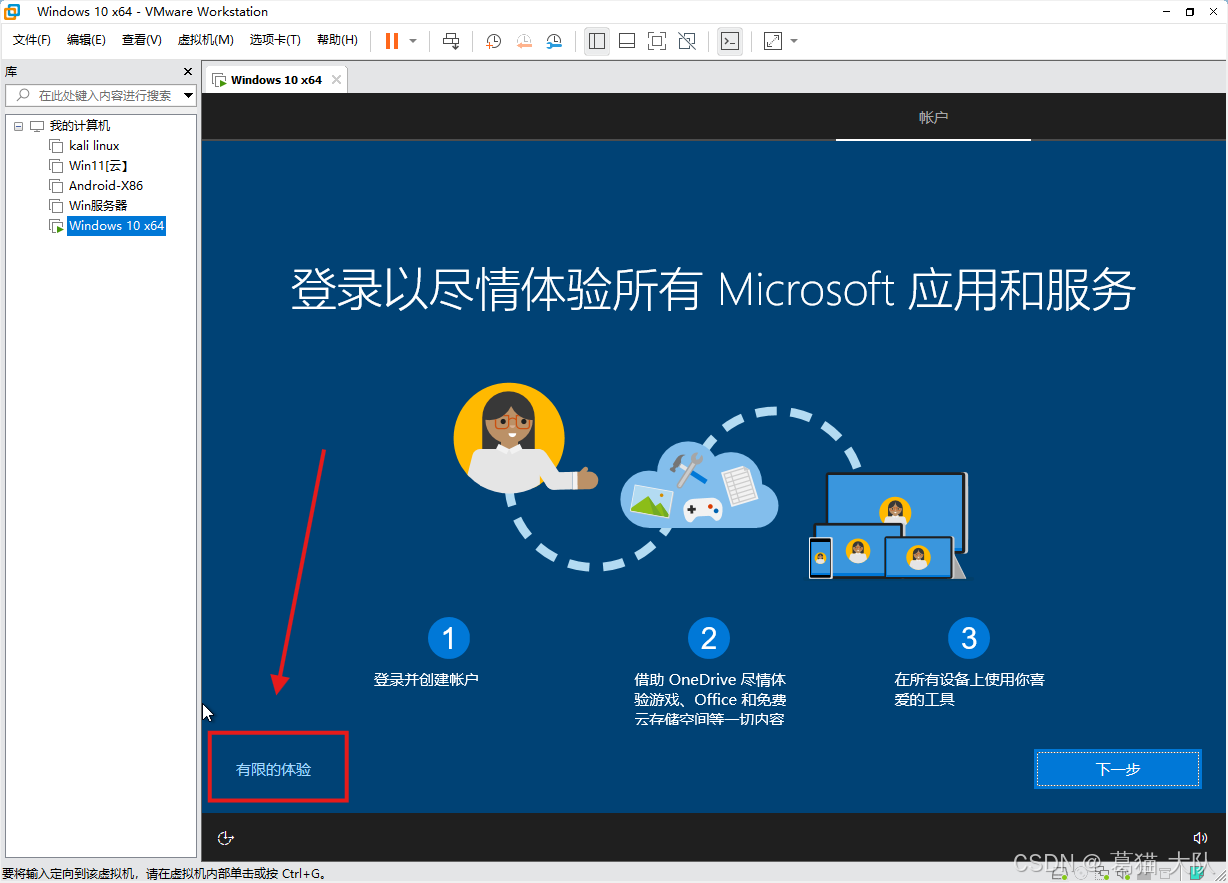Click the ease of access icon

(x=226, y=838)
